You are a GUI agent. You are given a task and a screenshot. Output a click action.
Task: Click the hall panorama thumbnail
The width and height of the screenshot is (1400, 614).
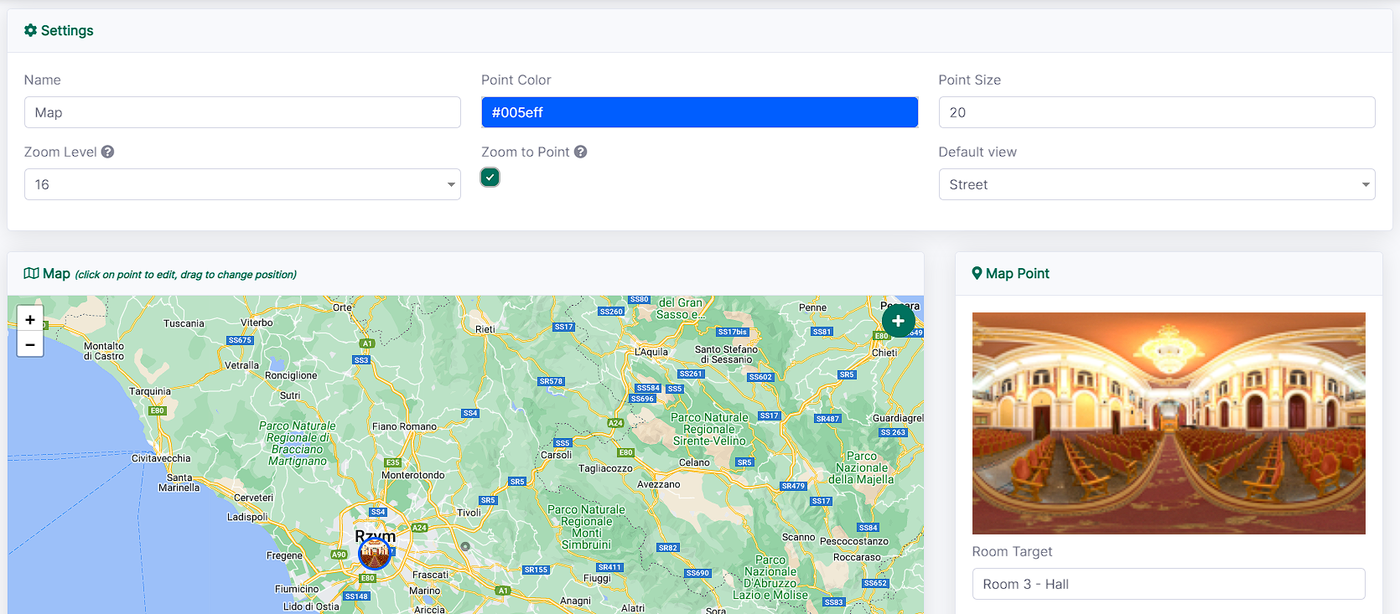[x=1168, y=423]
